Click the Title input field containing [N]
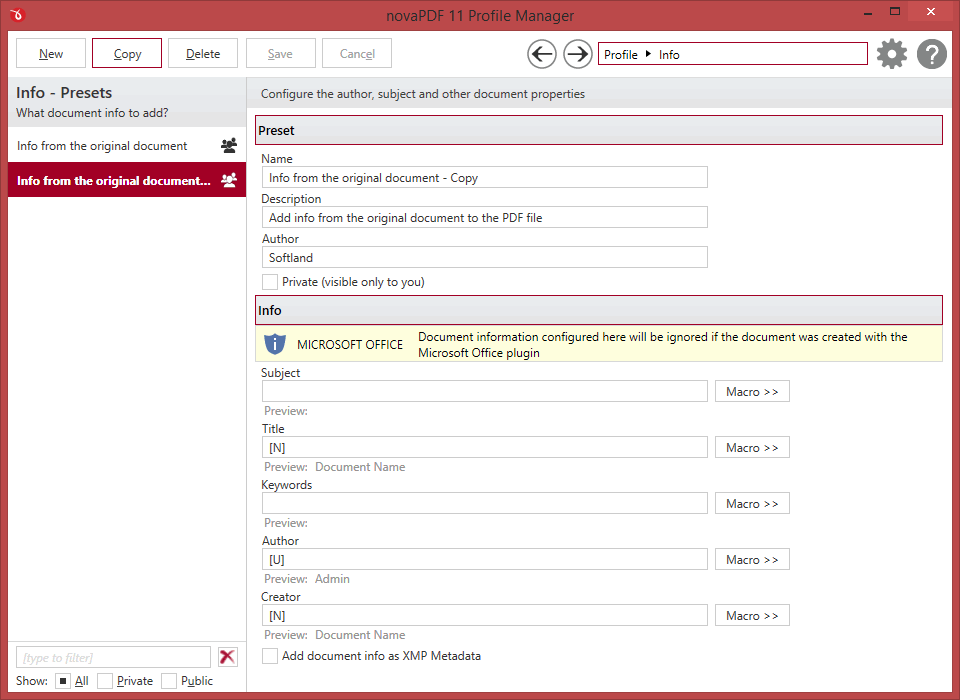This screenshot has height=700, width=960. [x=484, y=448]
